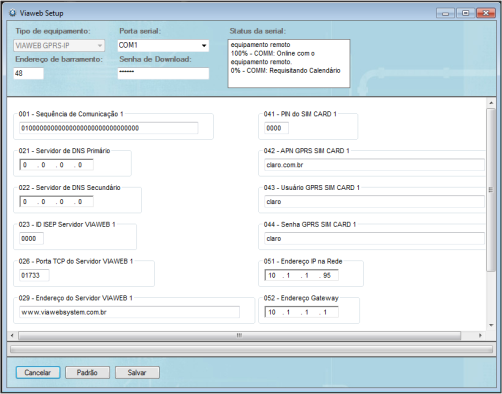Click the 044 Senha GPRS SIM CARD field
Screen dimensions: 502x394
(x=374, y=238)
